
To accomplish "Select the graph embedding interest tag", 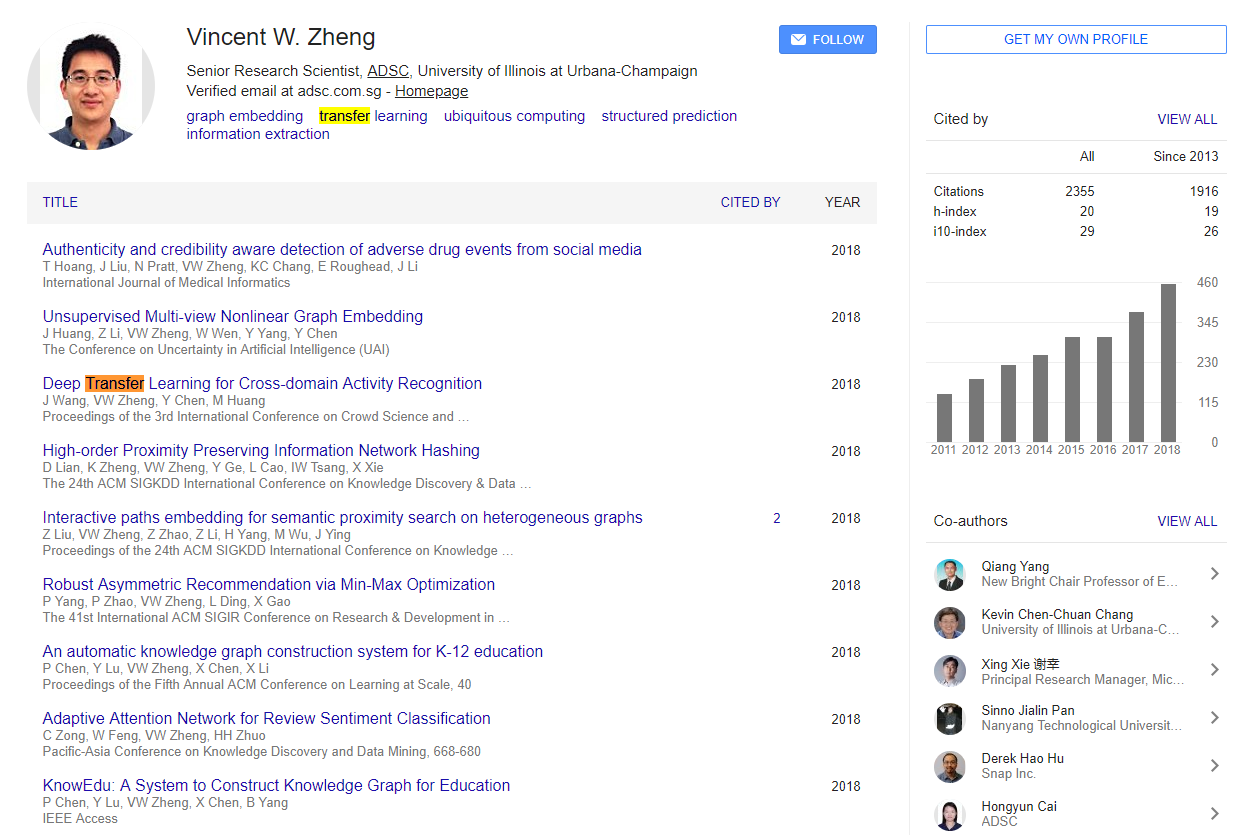I will pyautogui.click(x=244, y=116).
